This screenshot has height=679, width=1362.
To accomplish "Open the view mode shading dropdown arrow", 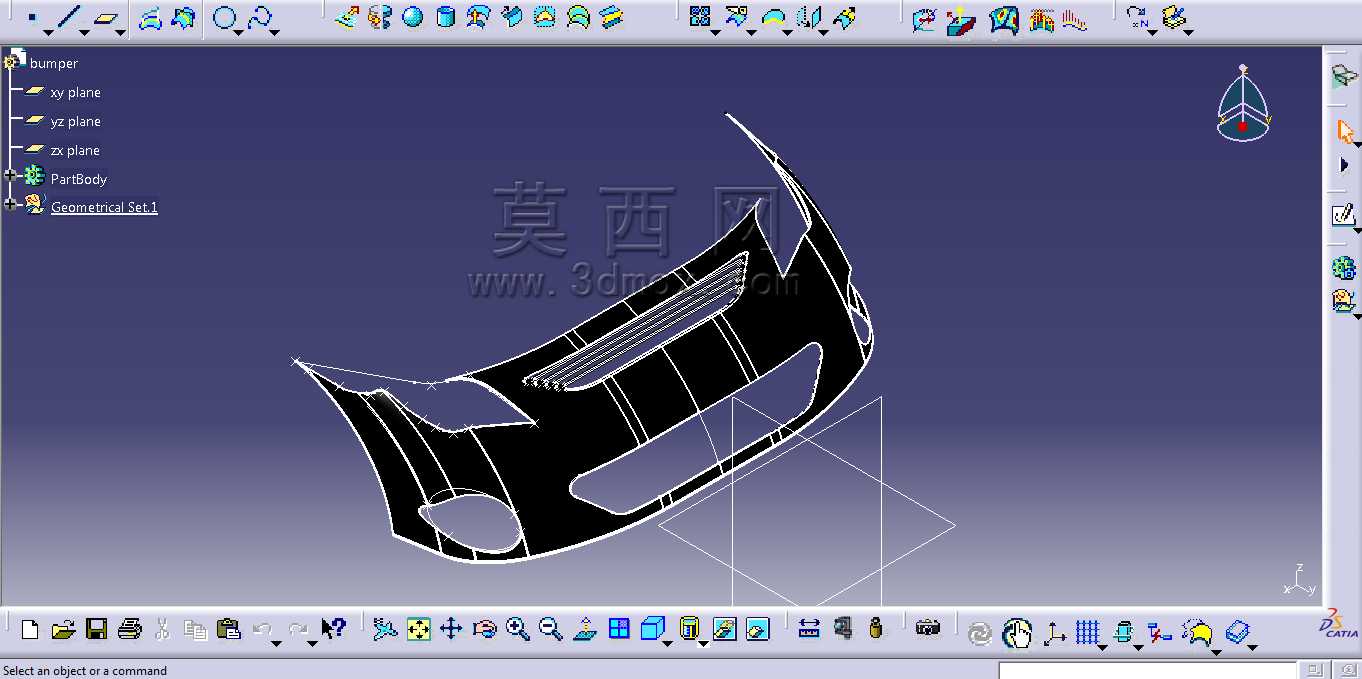I will [703, 643].
